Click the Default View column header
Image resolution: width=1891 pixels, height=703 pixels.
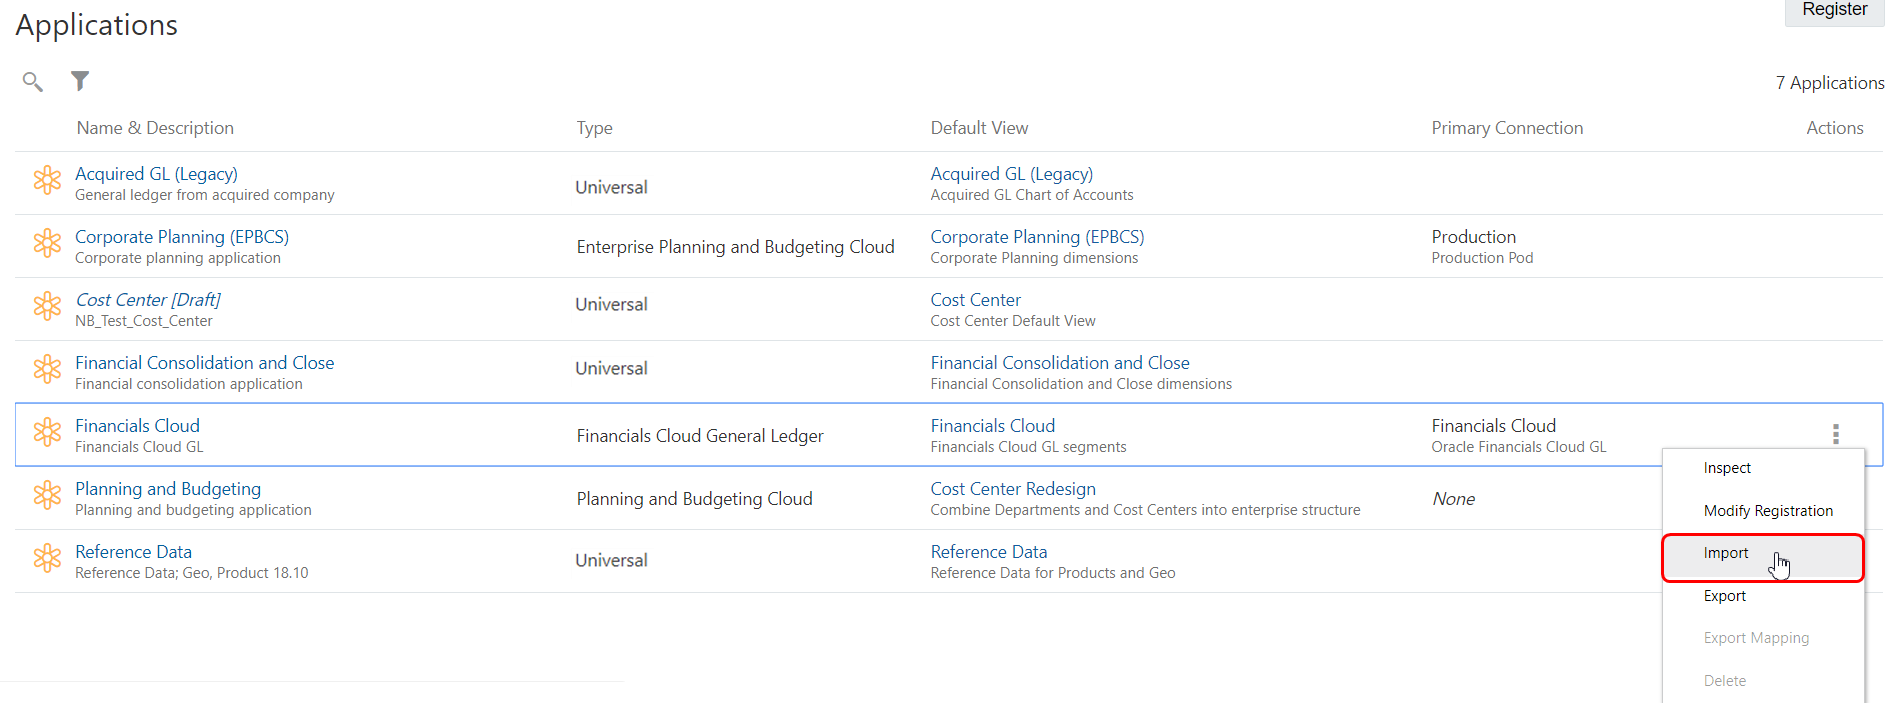tap(979, 128)
